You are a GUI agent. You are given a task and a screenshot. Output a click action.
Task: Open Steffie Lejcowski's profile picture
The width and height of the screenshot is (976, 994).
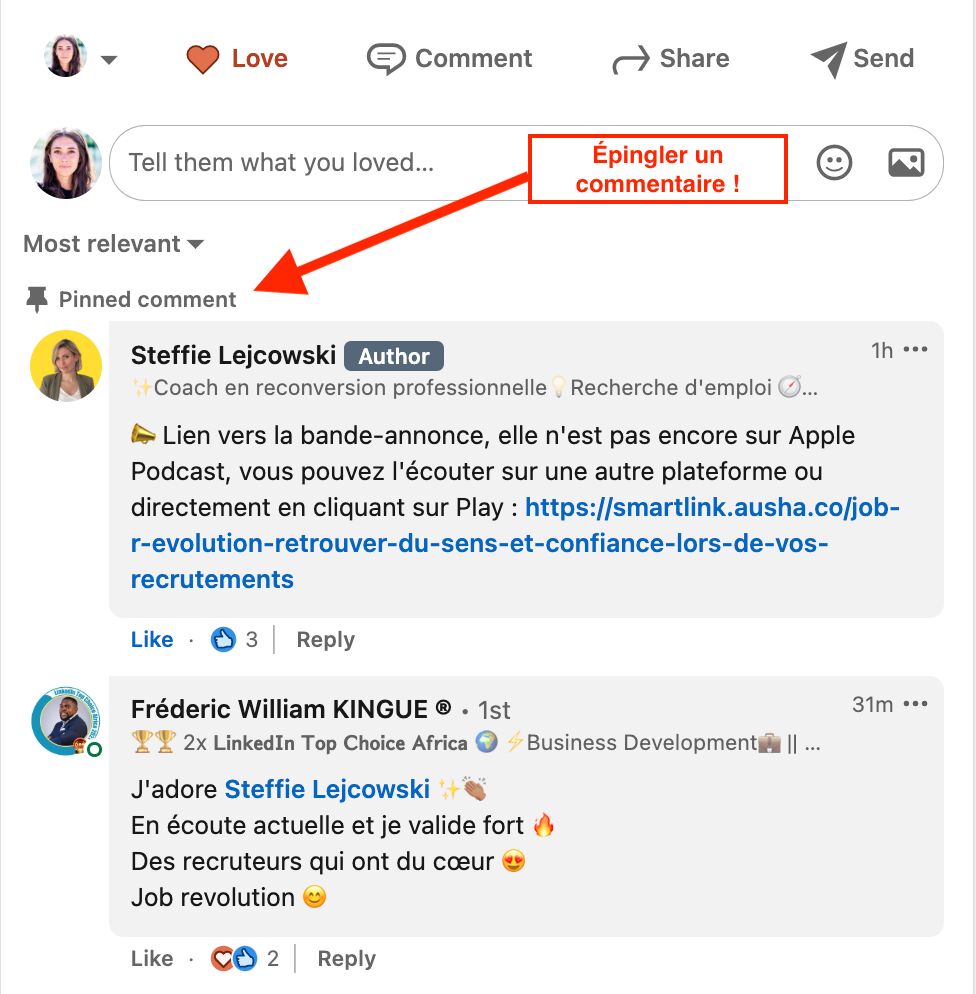66,366
